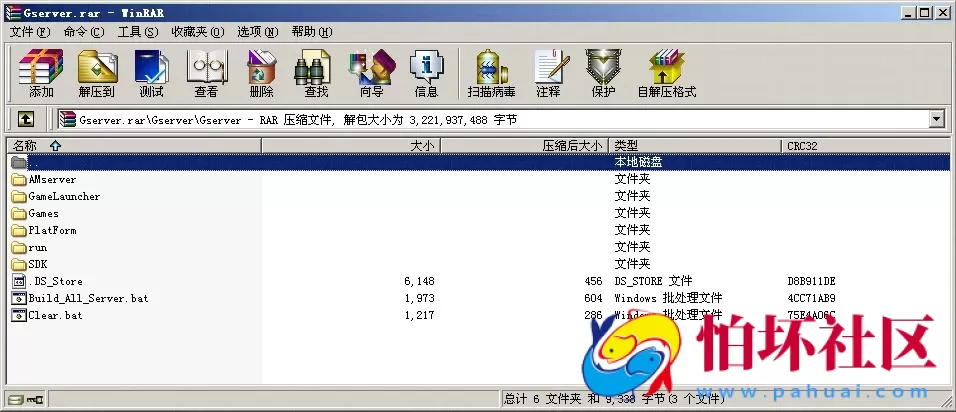Viewport: 956px width, 412px height.
Task: Open the 选项(N) menu
Action: tap(257, 32)
